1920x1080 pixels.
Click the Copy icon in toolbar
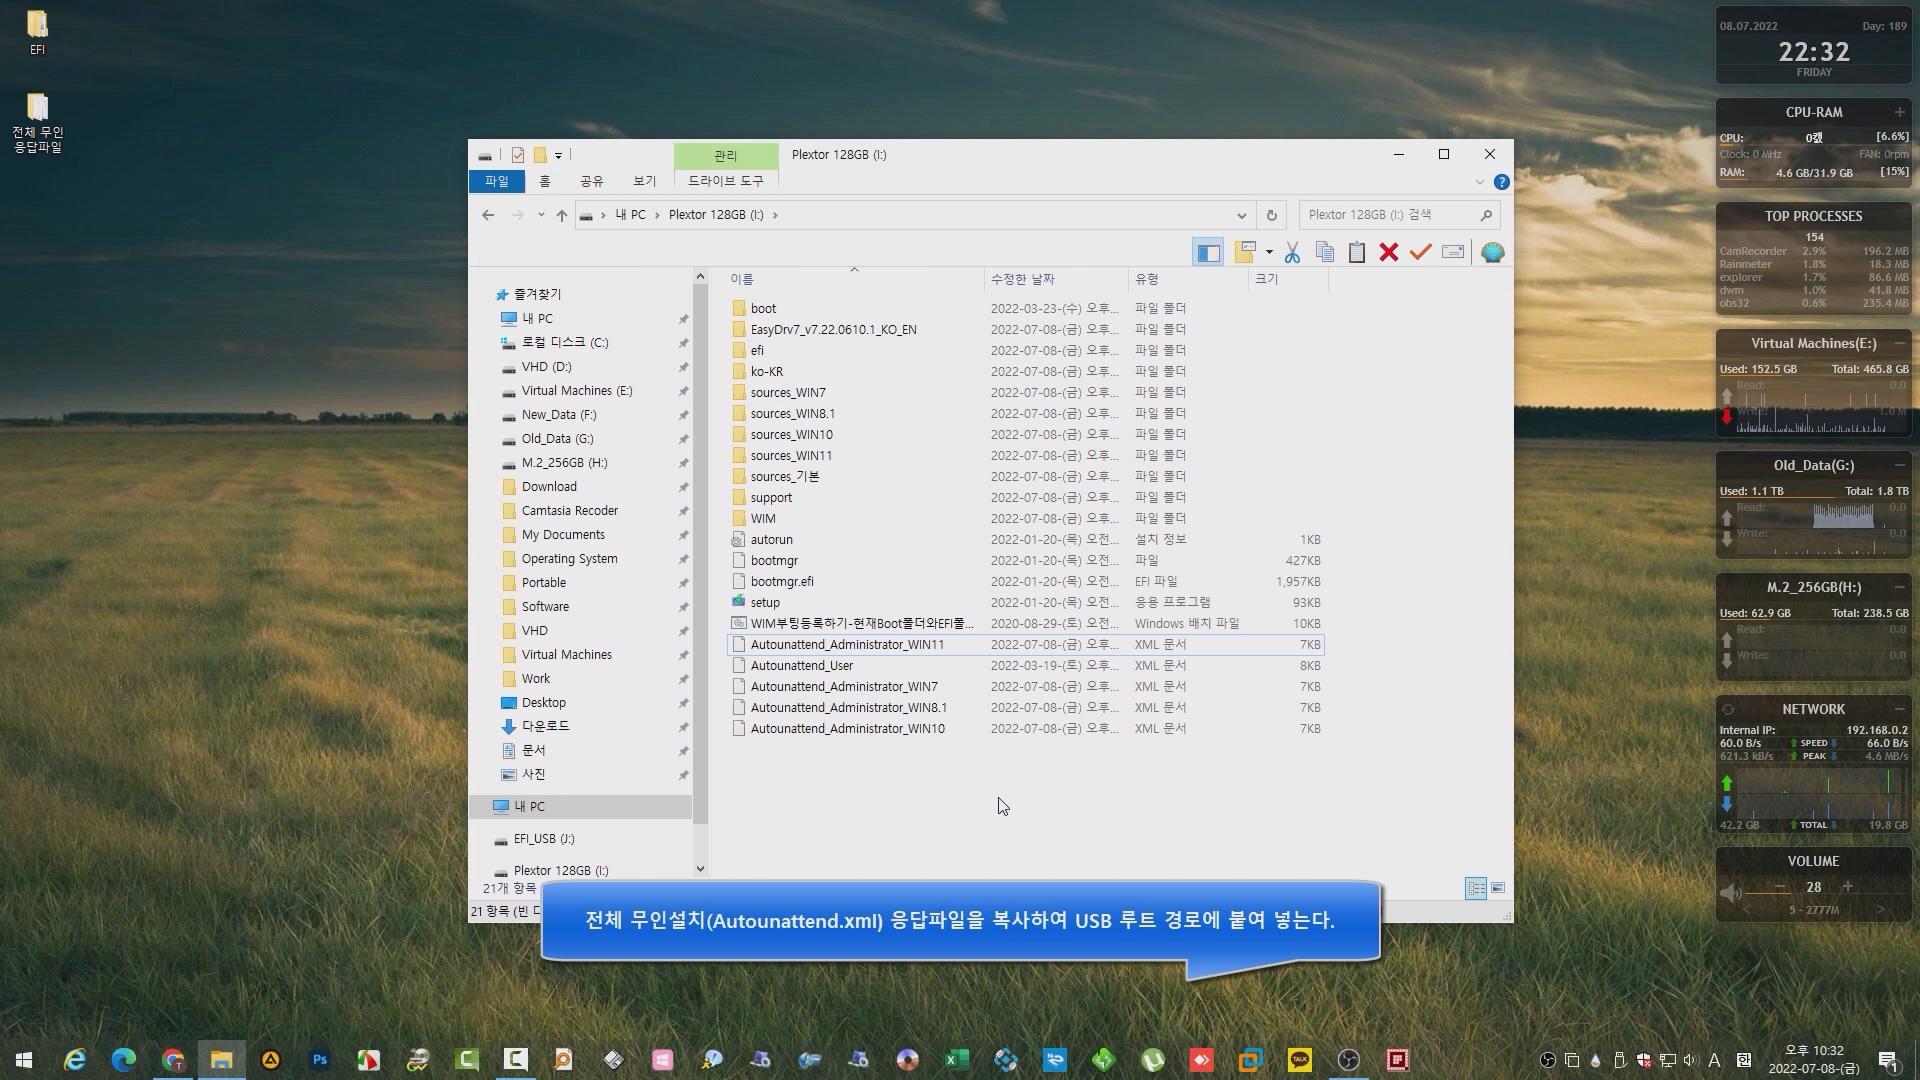coord(1325,253)
